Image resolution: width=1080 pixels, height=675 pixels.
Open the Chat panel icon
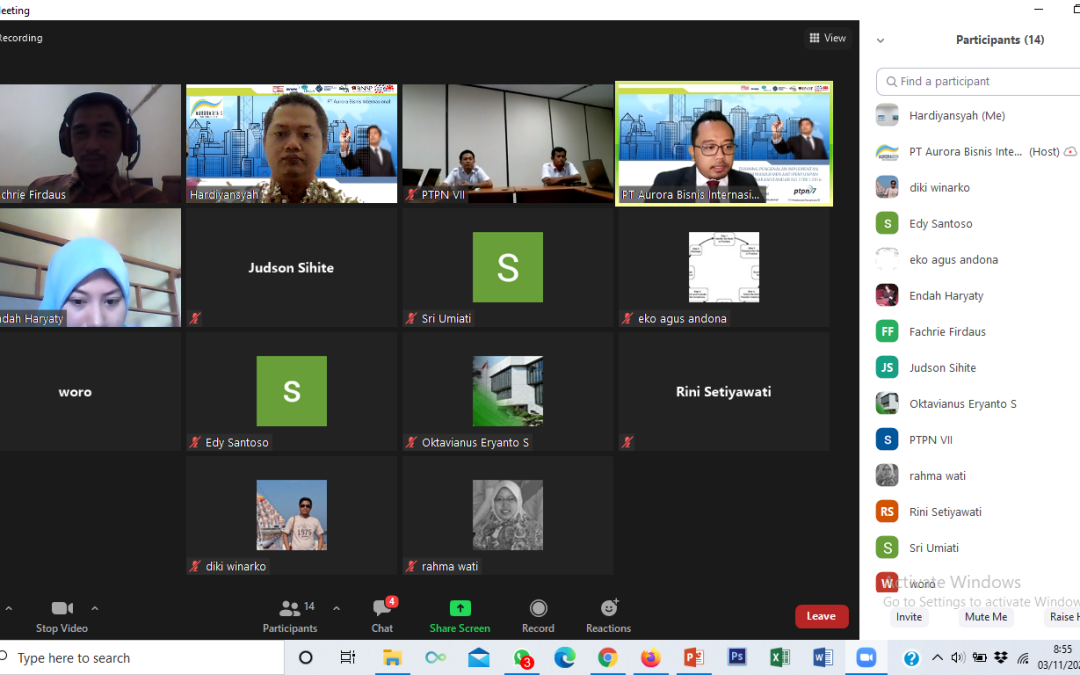tap(382, 608)
